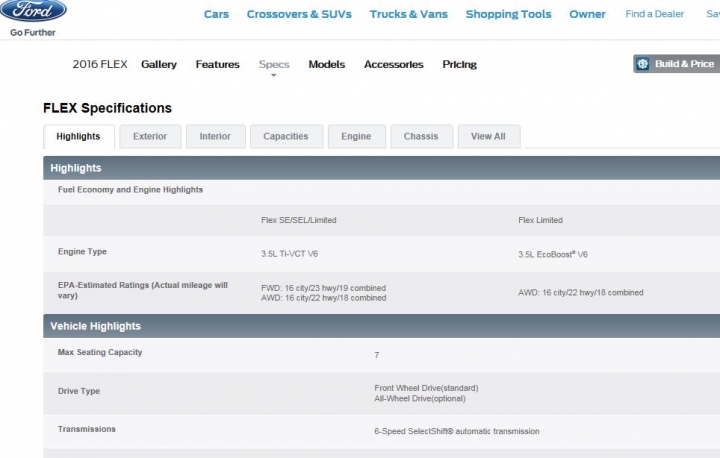Select the Highlights tab
This screenshot has width=720, height=458.
tap(79, 136)
